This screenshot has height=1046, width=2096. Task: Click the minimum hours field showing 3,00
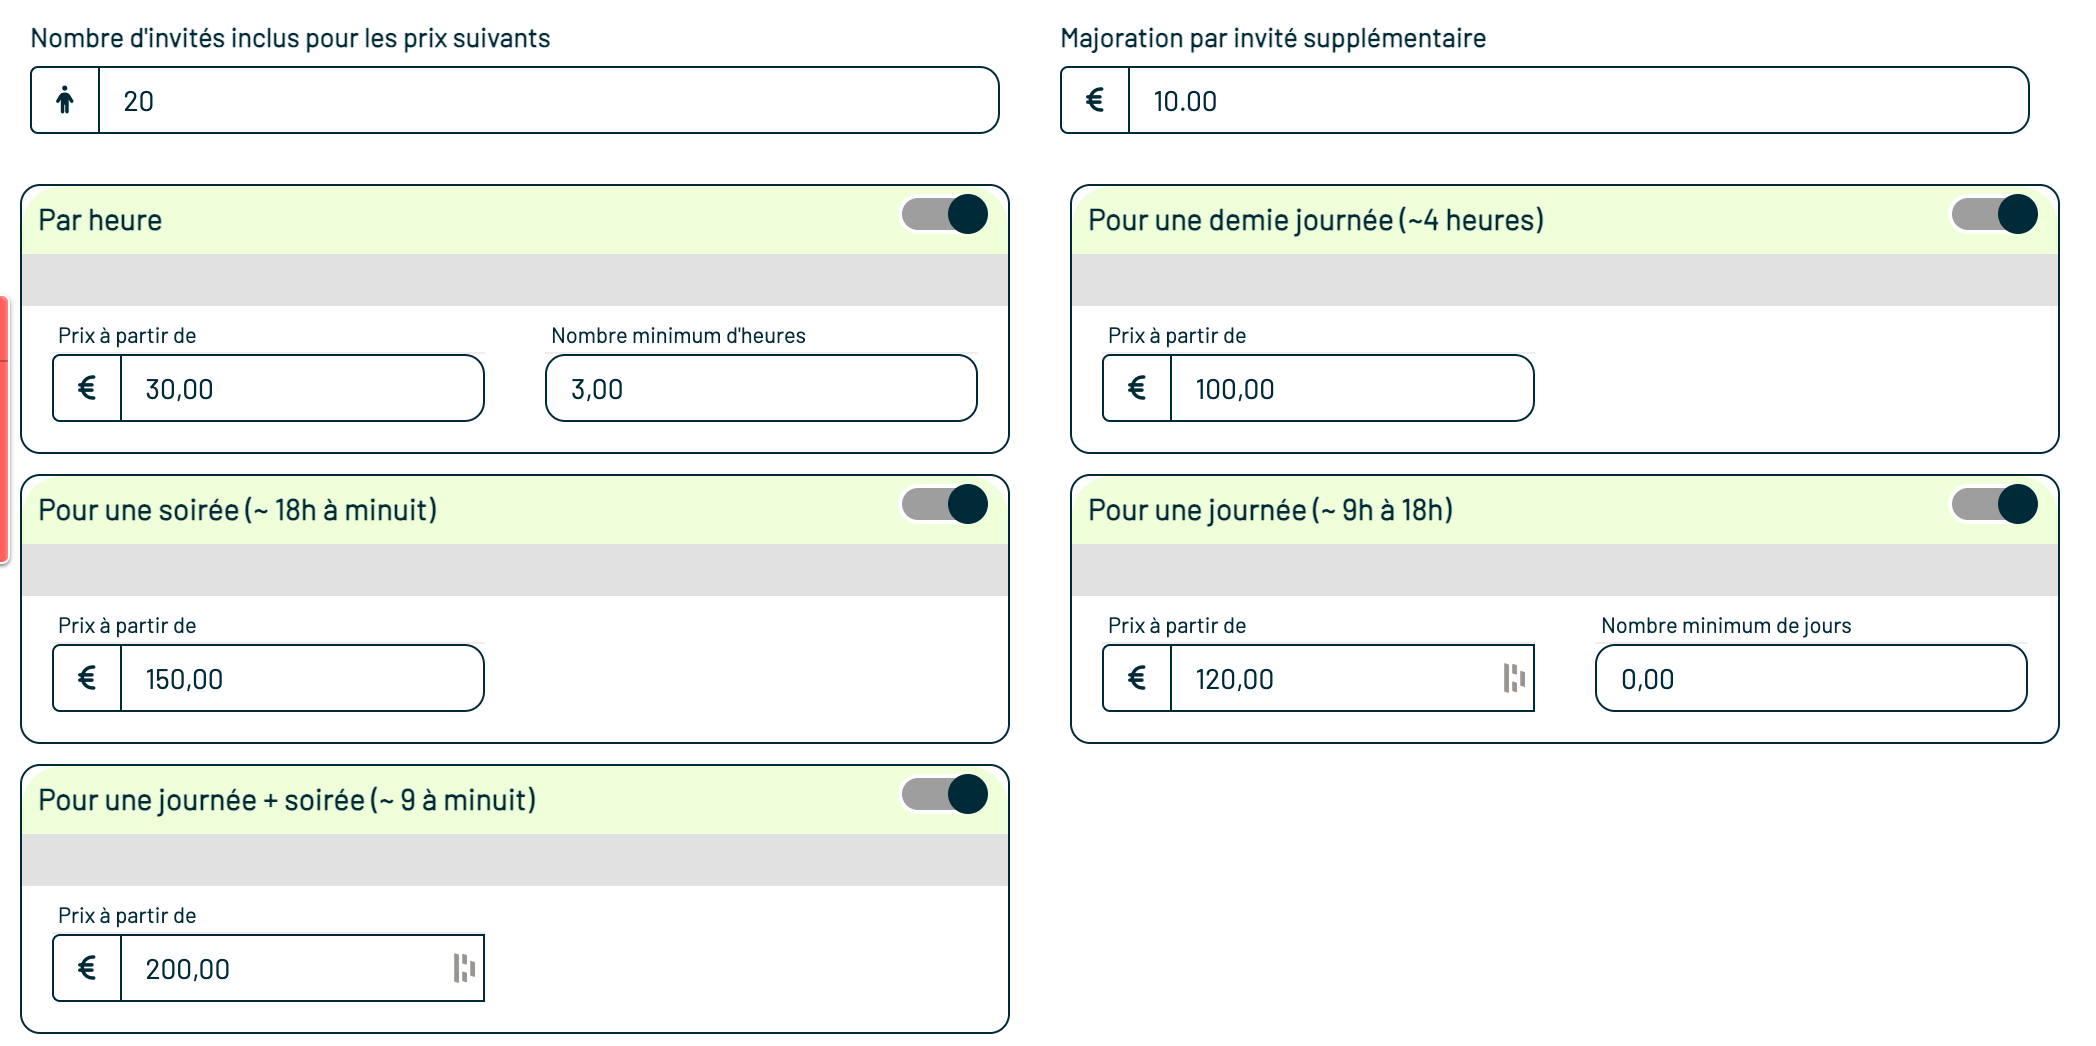[761, 388]
